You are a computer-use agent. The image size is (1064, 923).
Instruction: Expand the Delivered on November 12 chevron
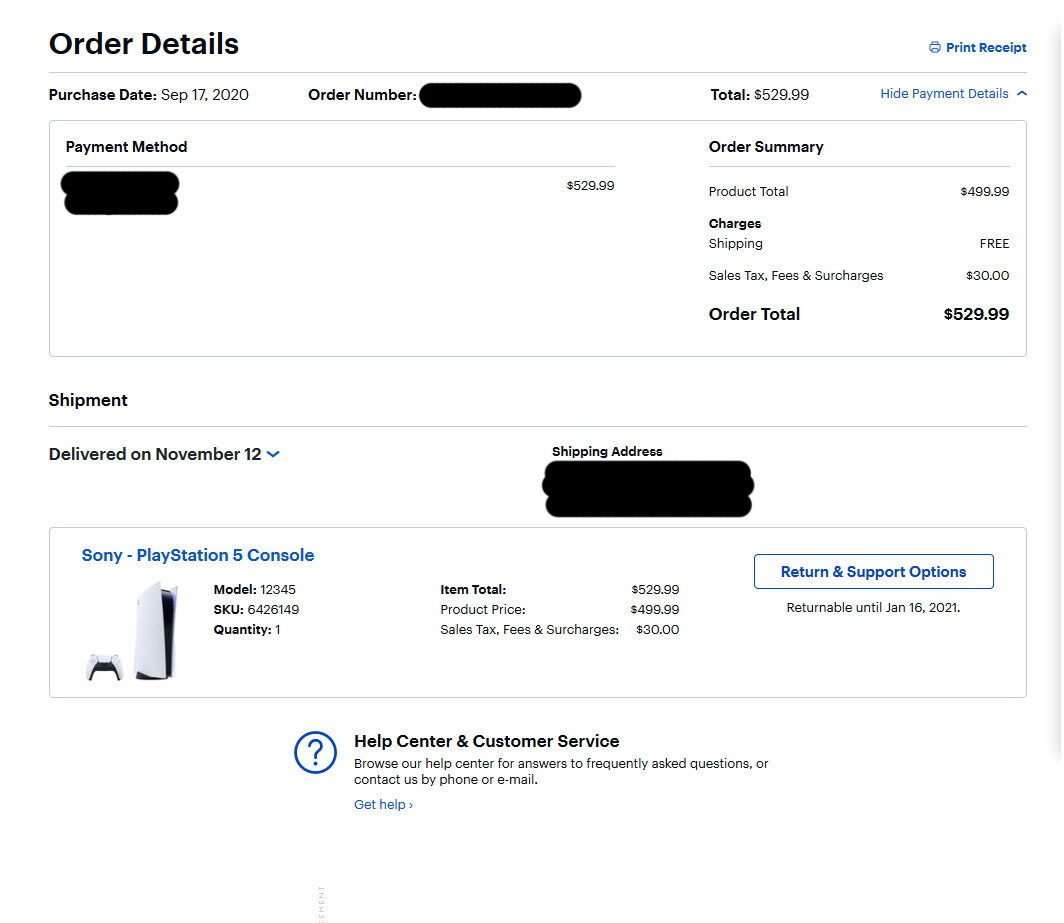(273, 454)
